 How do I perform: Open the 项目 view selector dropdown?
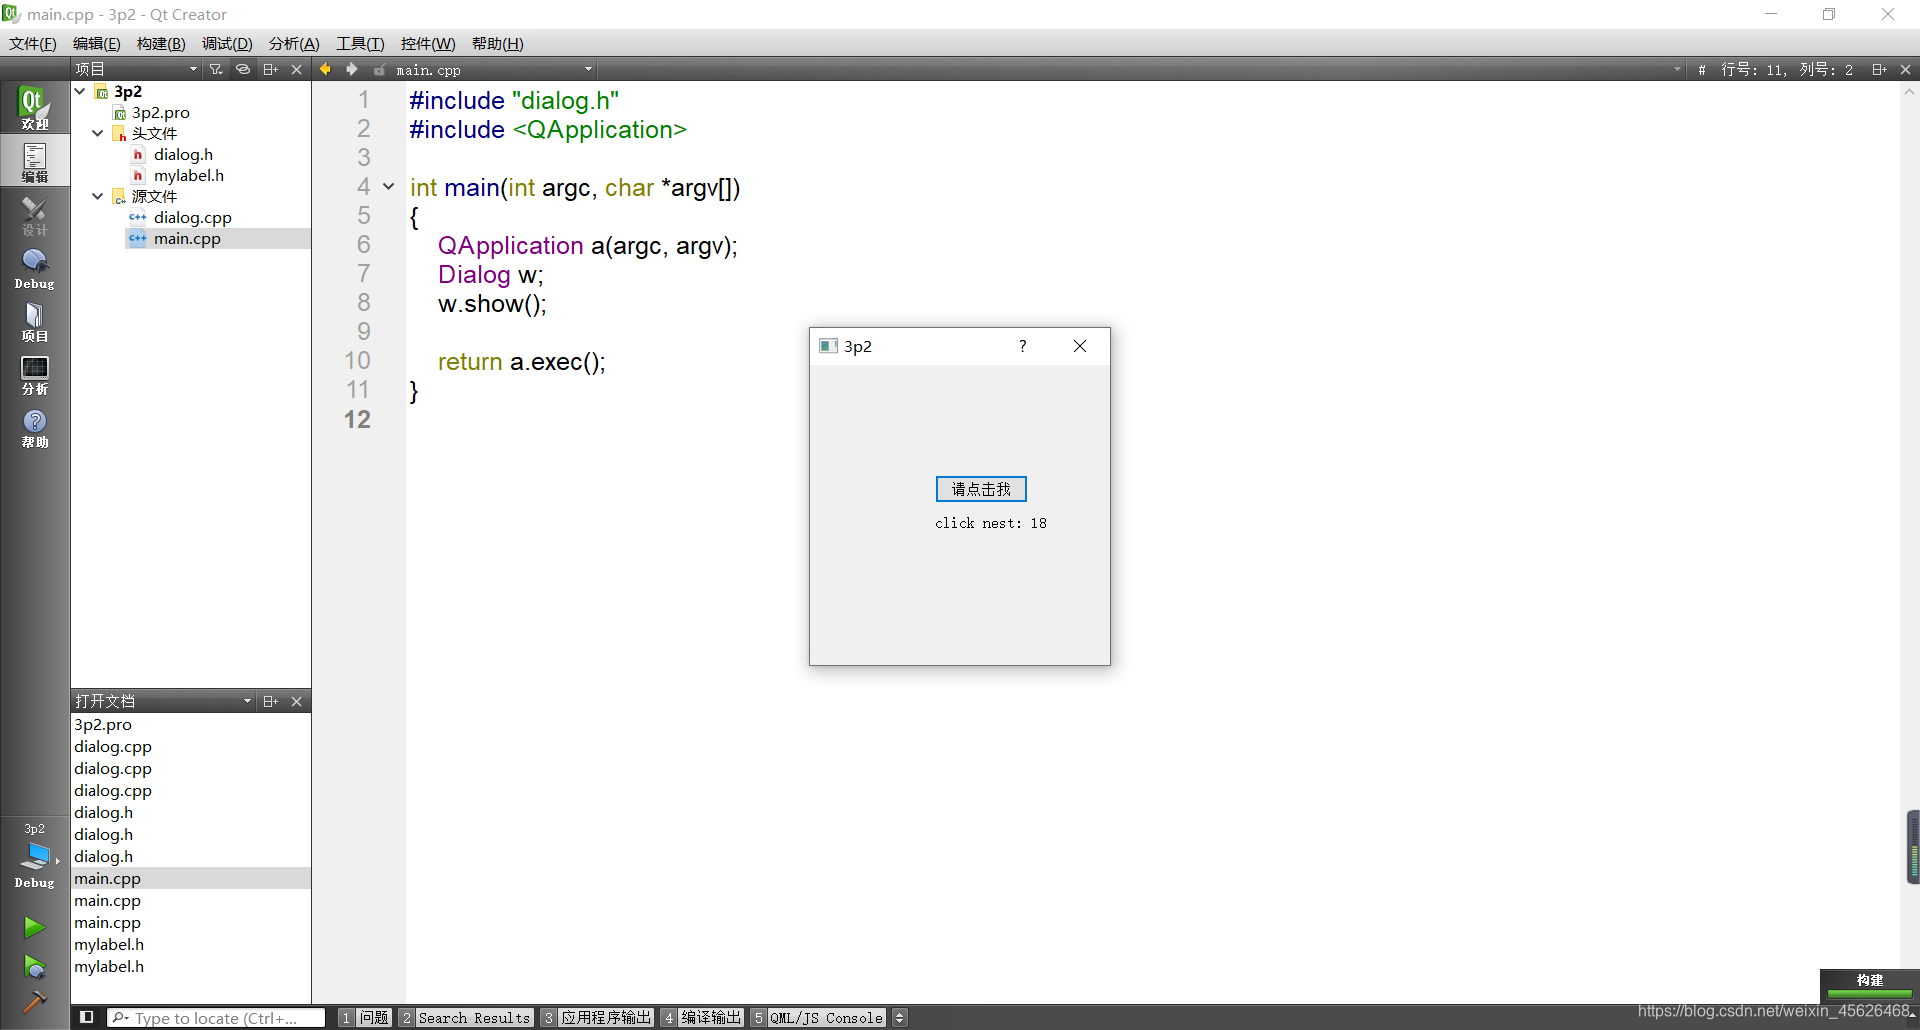137,69
